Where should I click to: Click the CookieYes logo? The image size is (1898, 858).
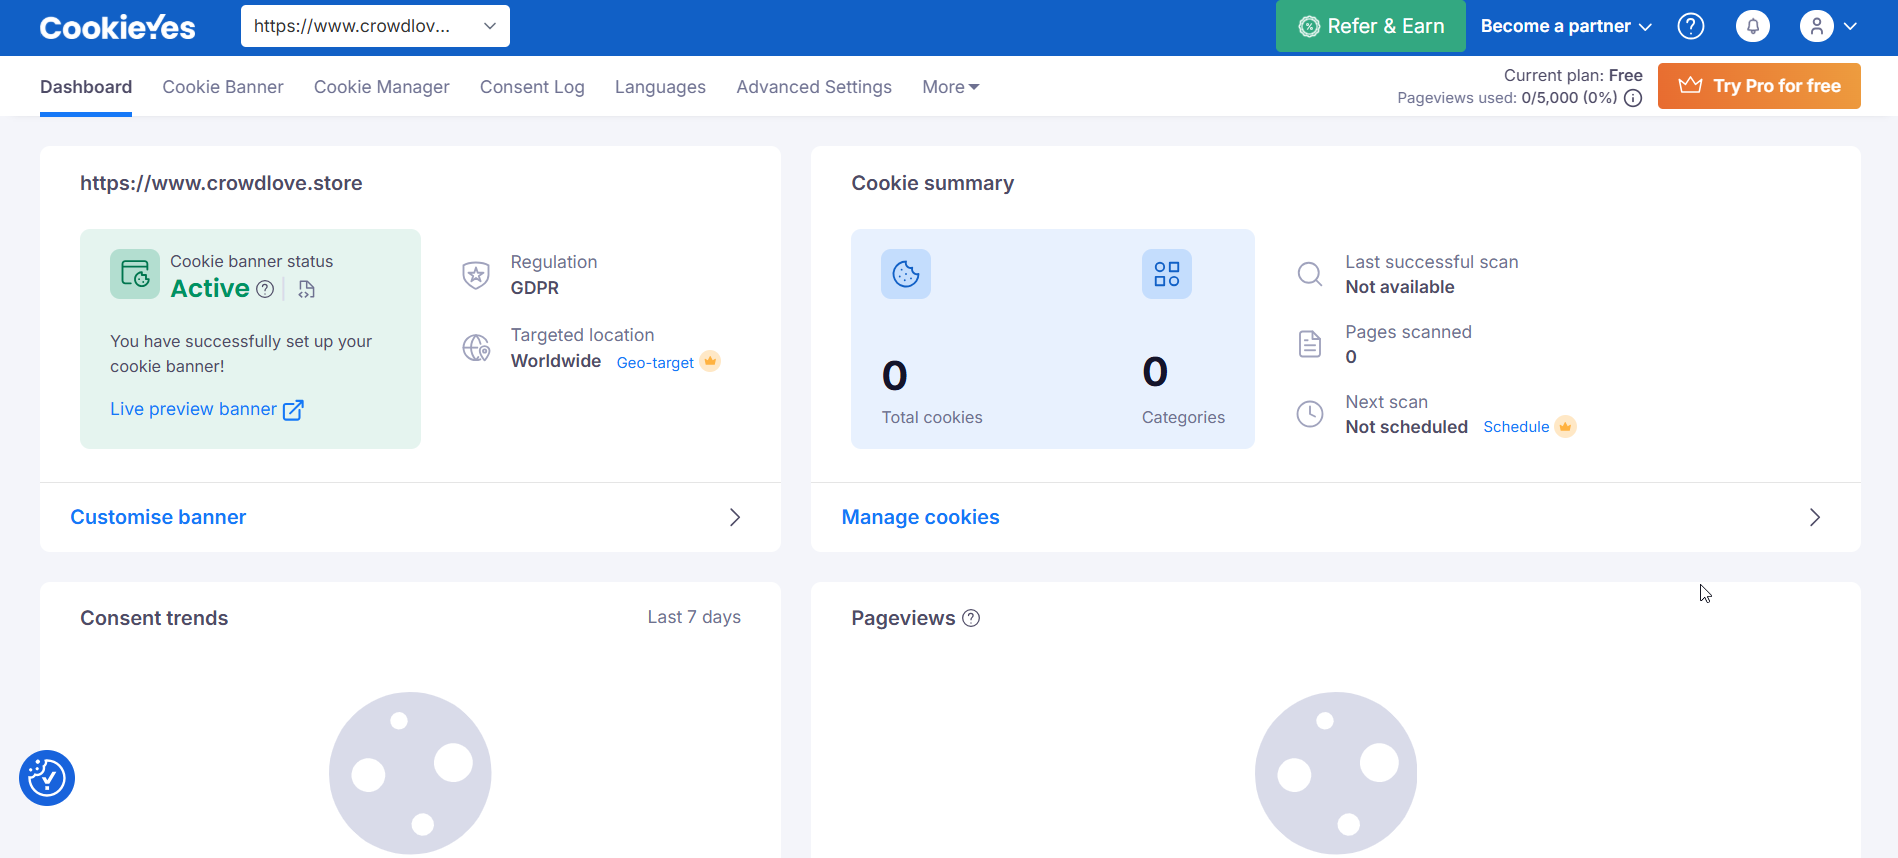[117, 27]
